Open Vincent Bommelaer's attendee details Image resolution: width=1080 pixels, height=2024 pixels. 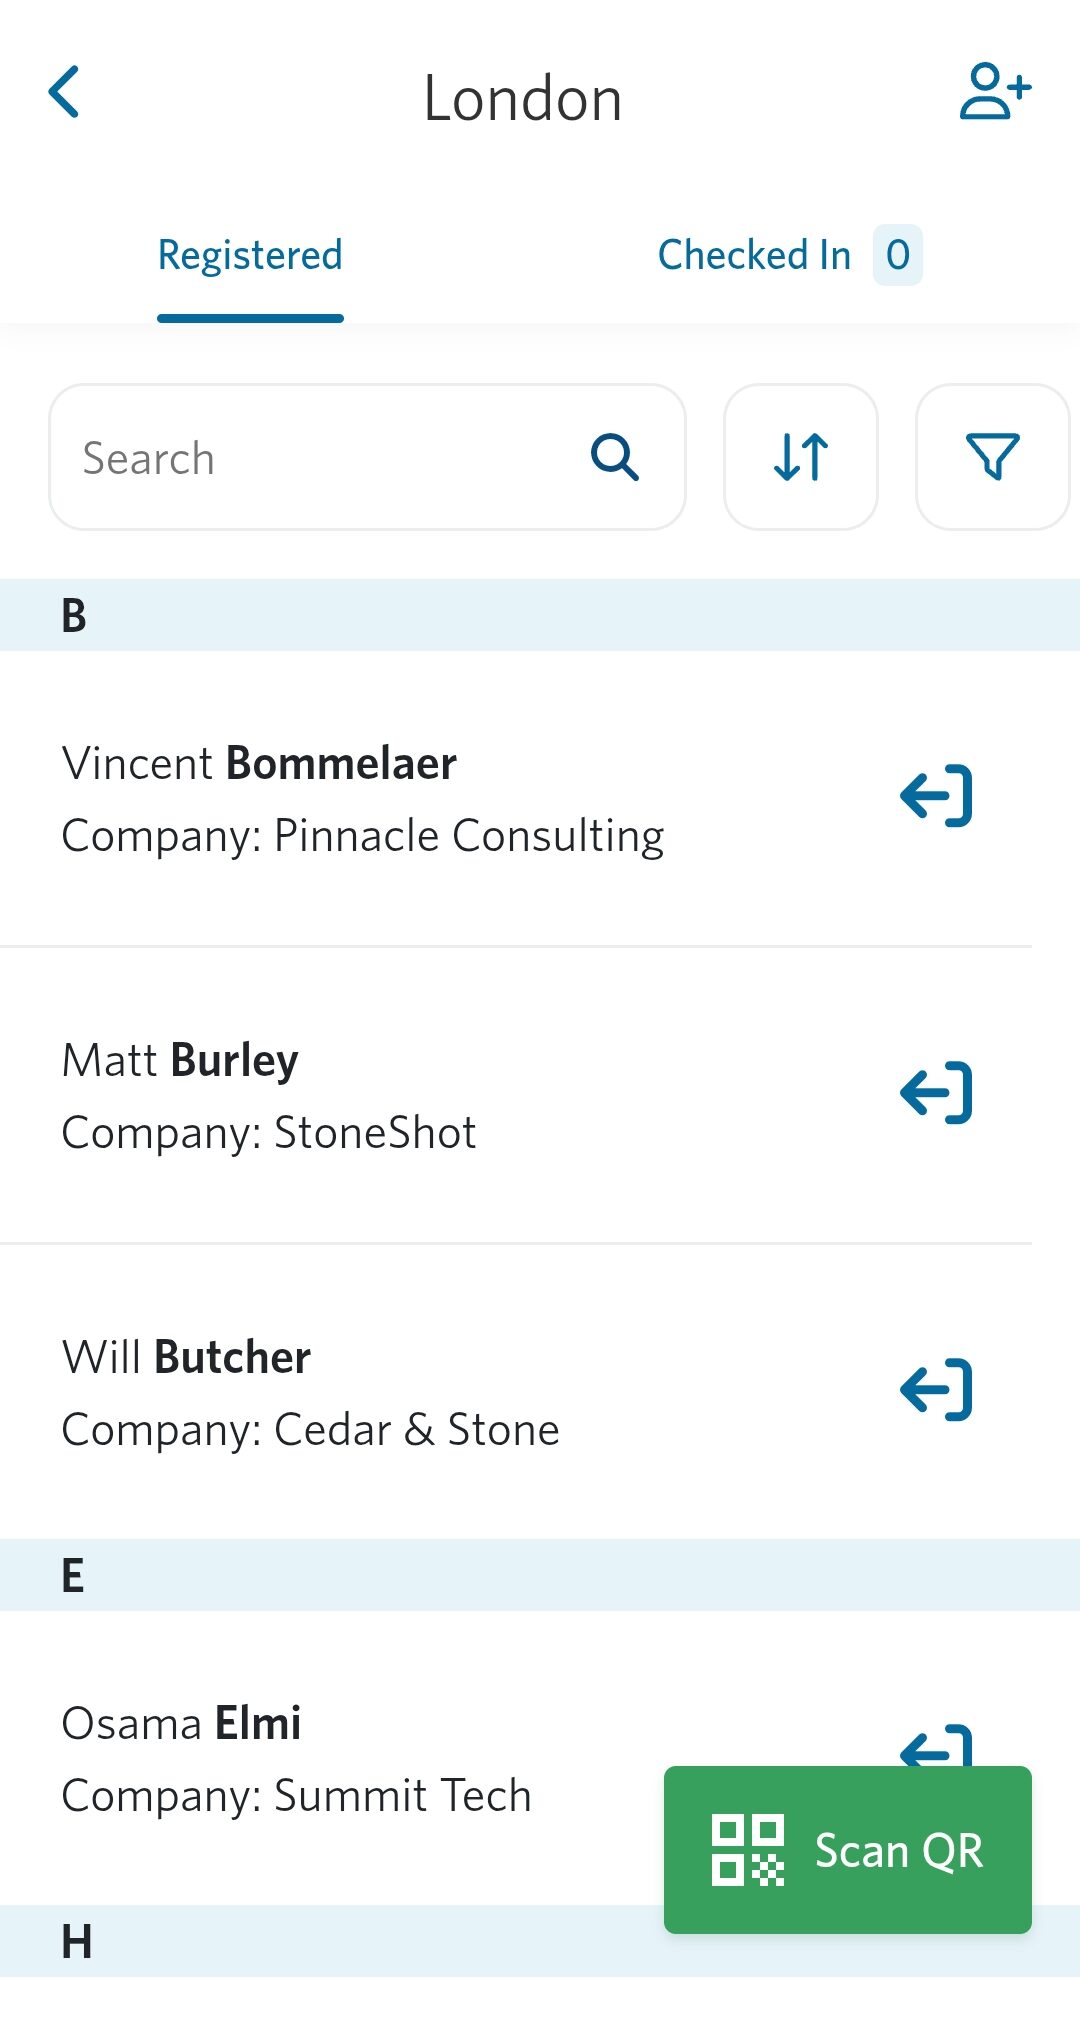pyautogui.click(x=362, y=799)
